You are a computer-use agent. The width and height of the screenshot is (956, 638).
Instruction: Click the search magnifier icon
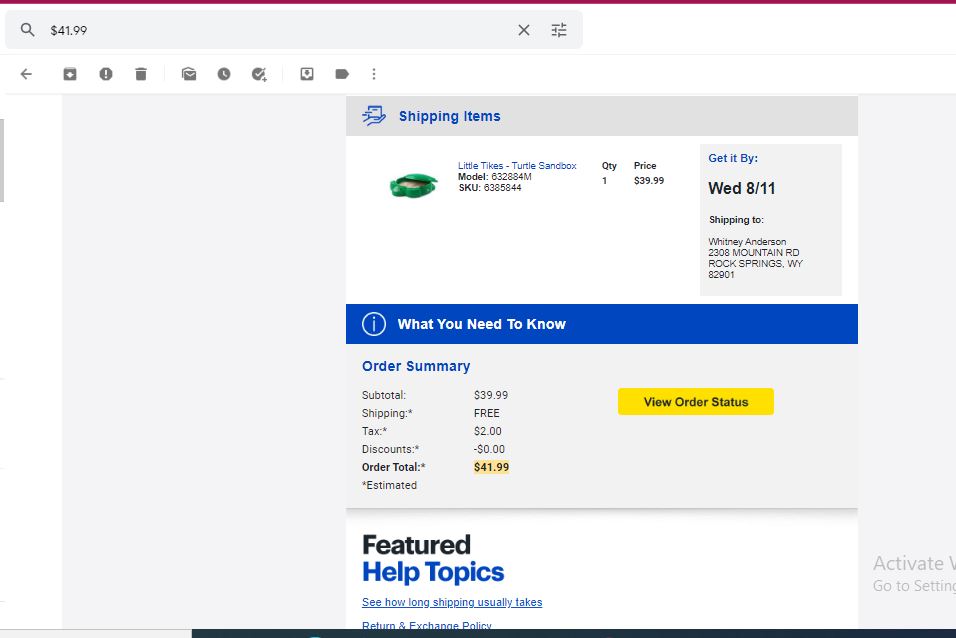click(x=27, y=29)
